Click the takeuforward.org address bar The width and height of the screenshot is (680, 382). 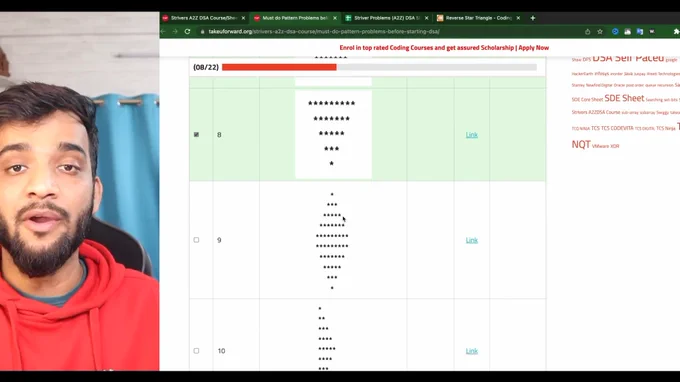point(390,32)
